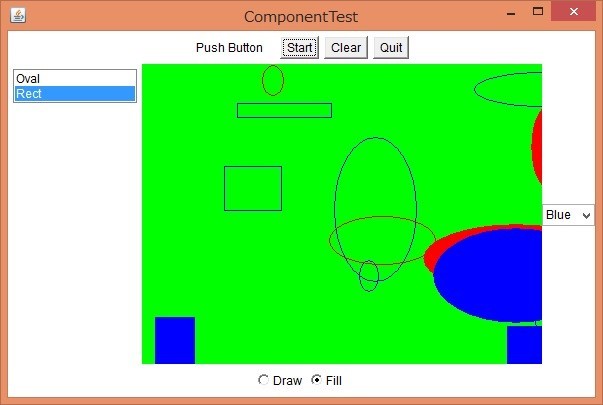The height and width of the screenshot is (405, 603).
Task: Close the ComponentTest window
Action: 573,12
